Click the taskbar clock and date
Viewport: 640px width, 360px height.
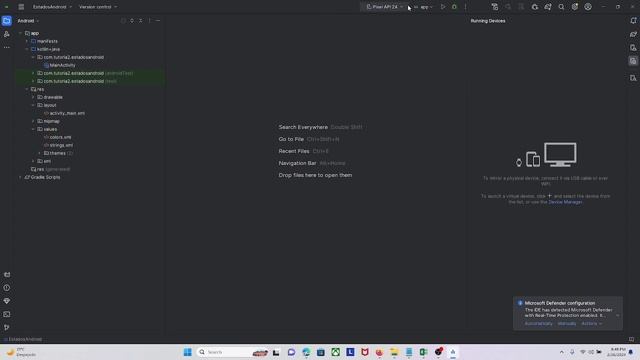(616, 352)
